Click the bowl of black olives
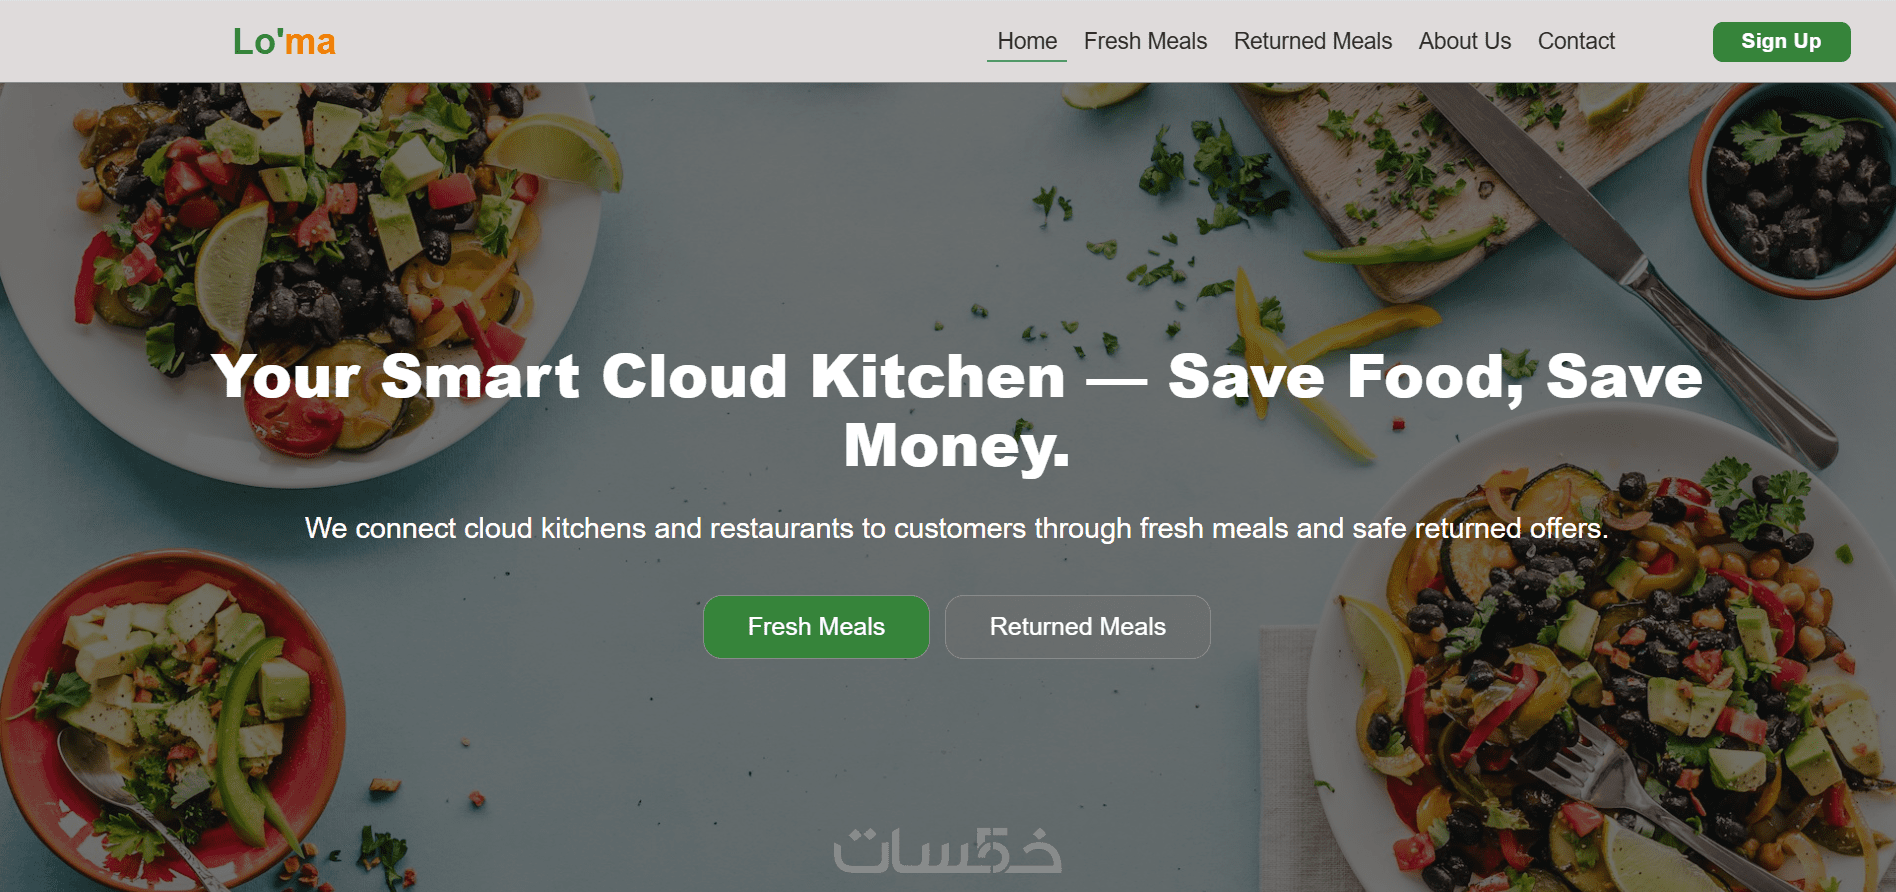Viewport: 1896px width, 892px height. (x=1795, y=190)
